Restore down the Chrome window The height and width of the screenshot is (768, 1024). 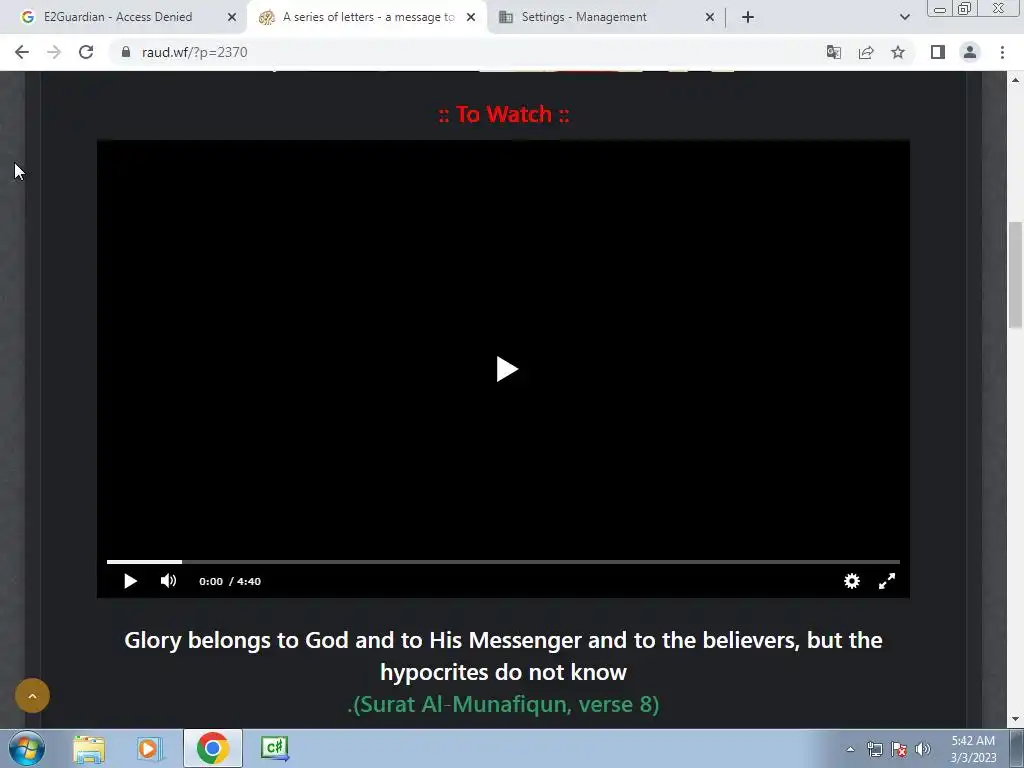964,9
